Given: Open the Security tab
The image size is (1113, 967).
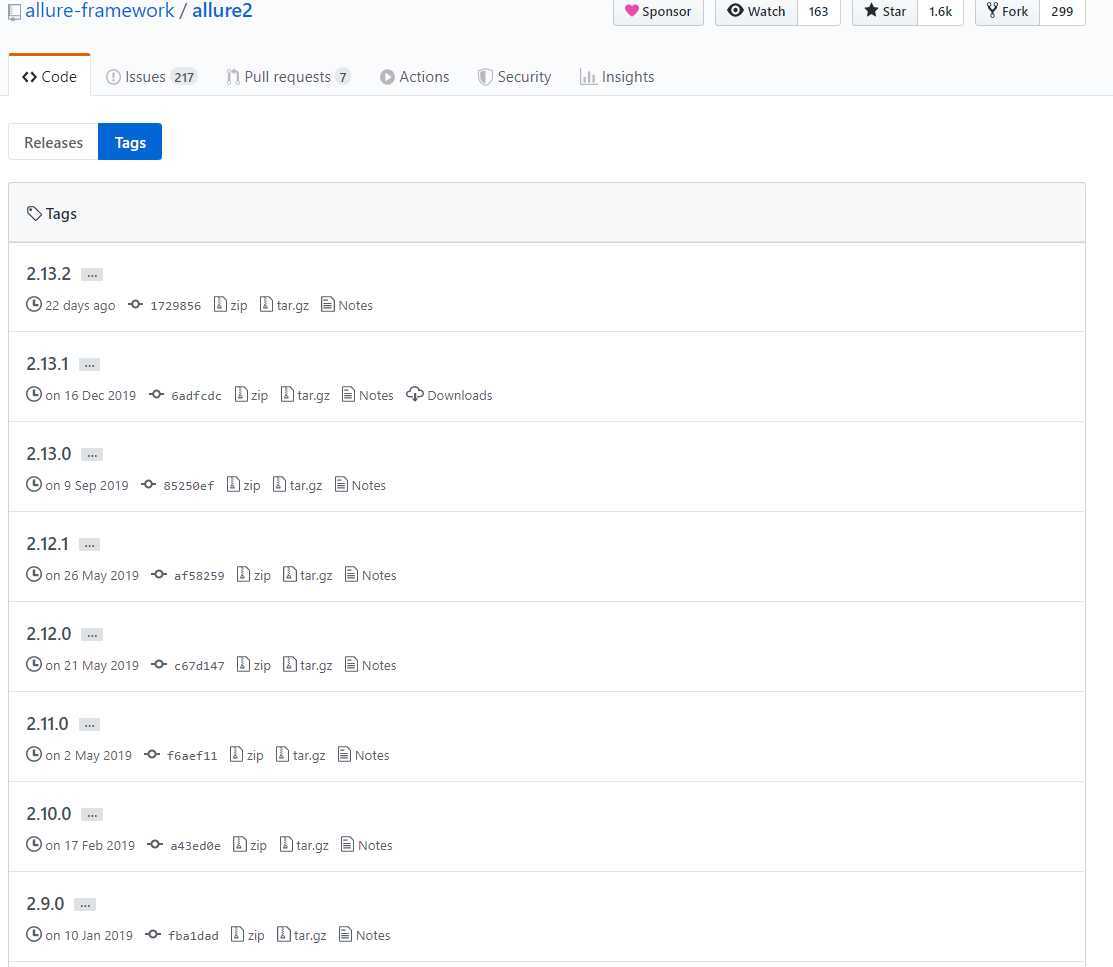Looking at the screenshot, I should click(x=515, y=77).
